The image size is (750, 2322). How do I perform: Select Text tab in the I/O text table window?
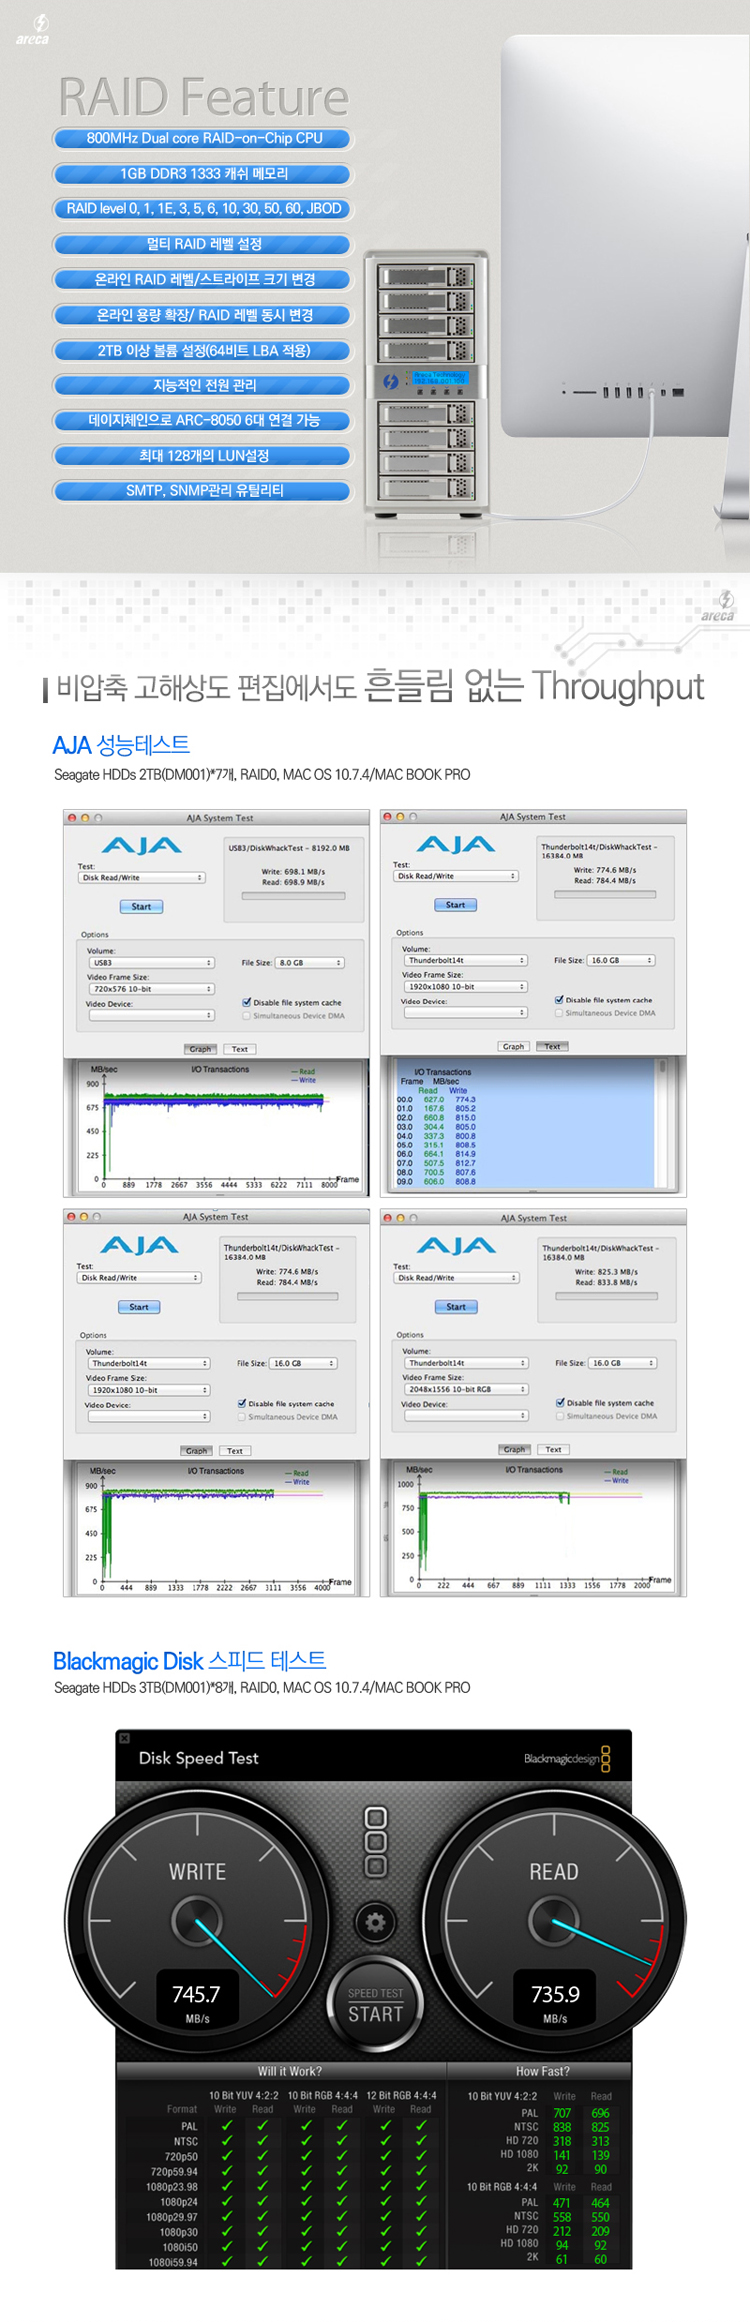point(553,1046)
